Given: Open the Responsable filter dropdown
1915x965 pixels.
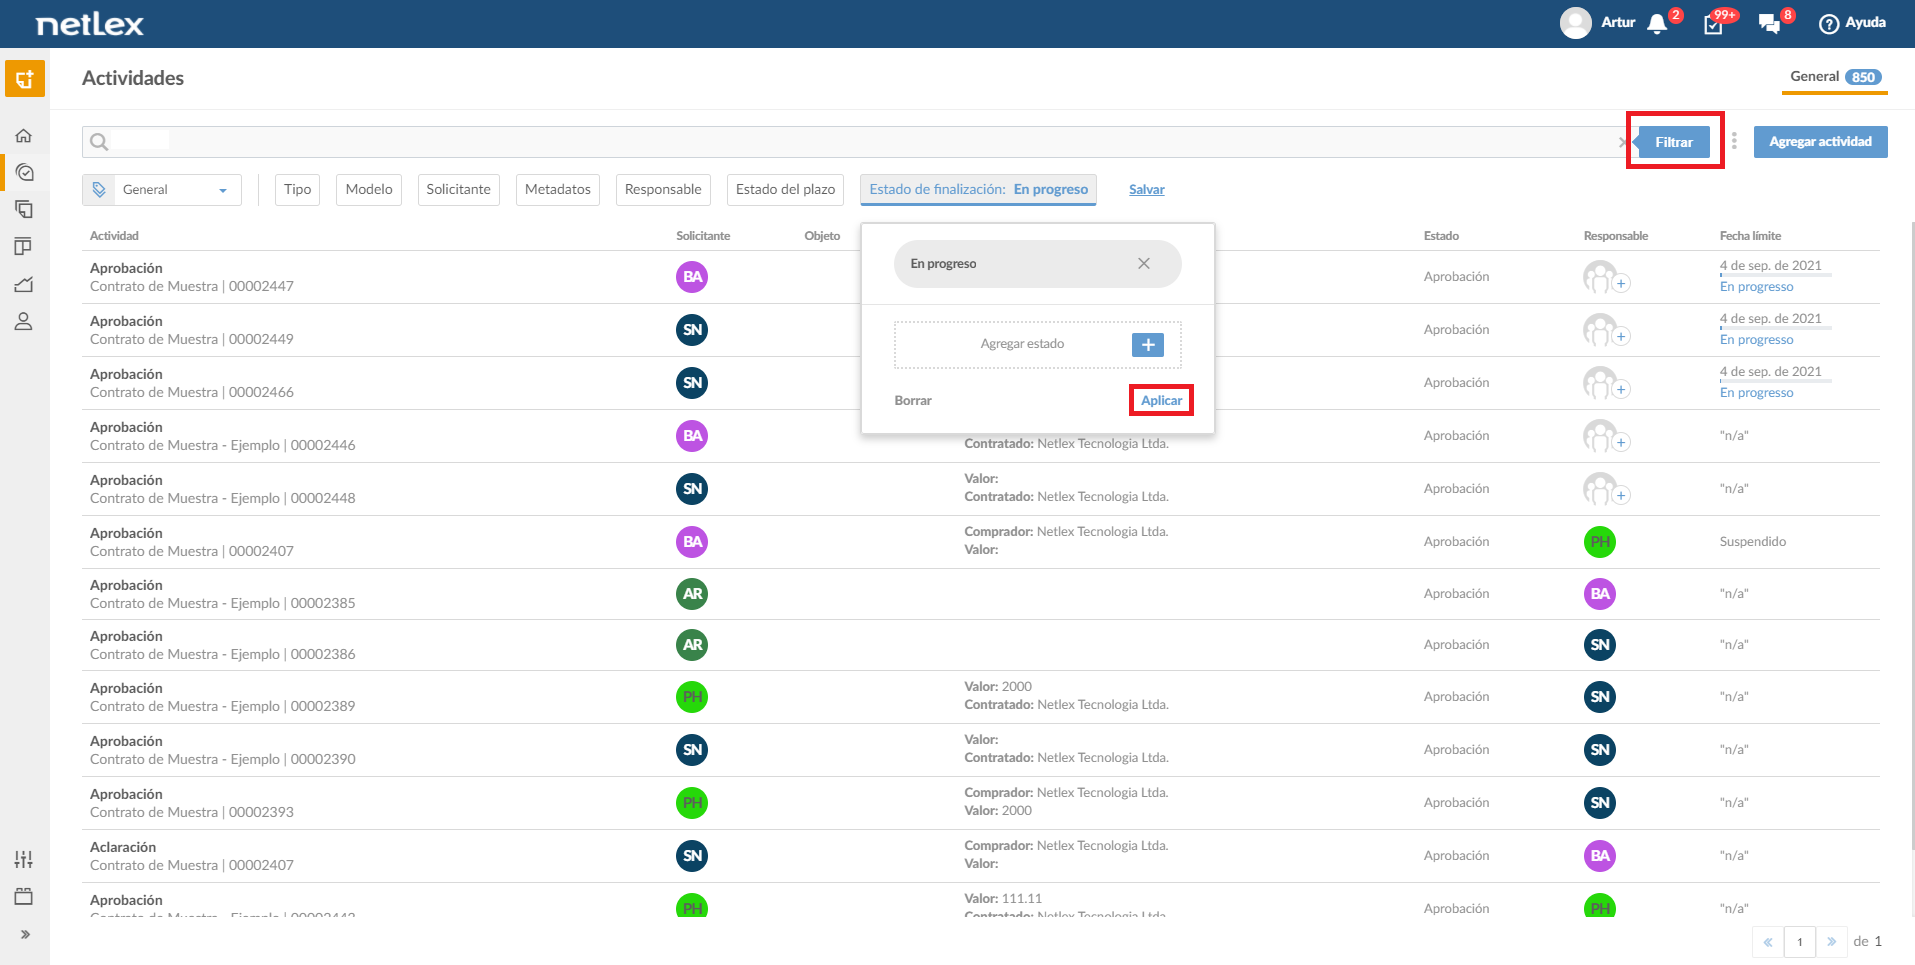Looking at the screenshot, I should point(663,190).
